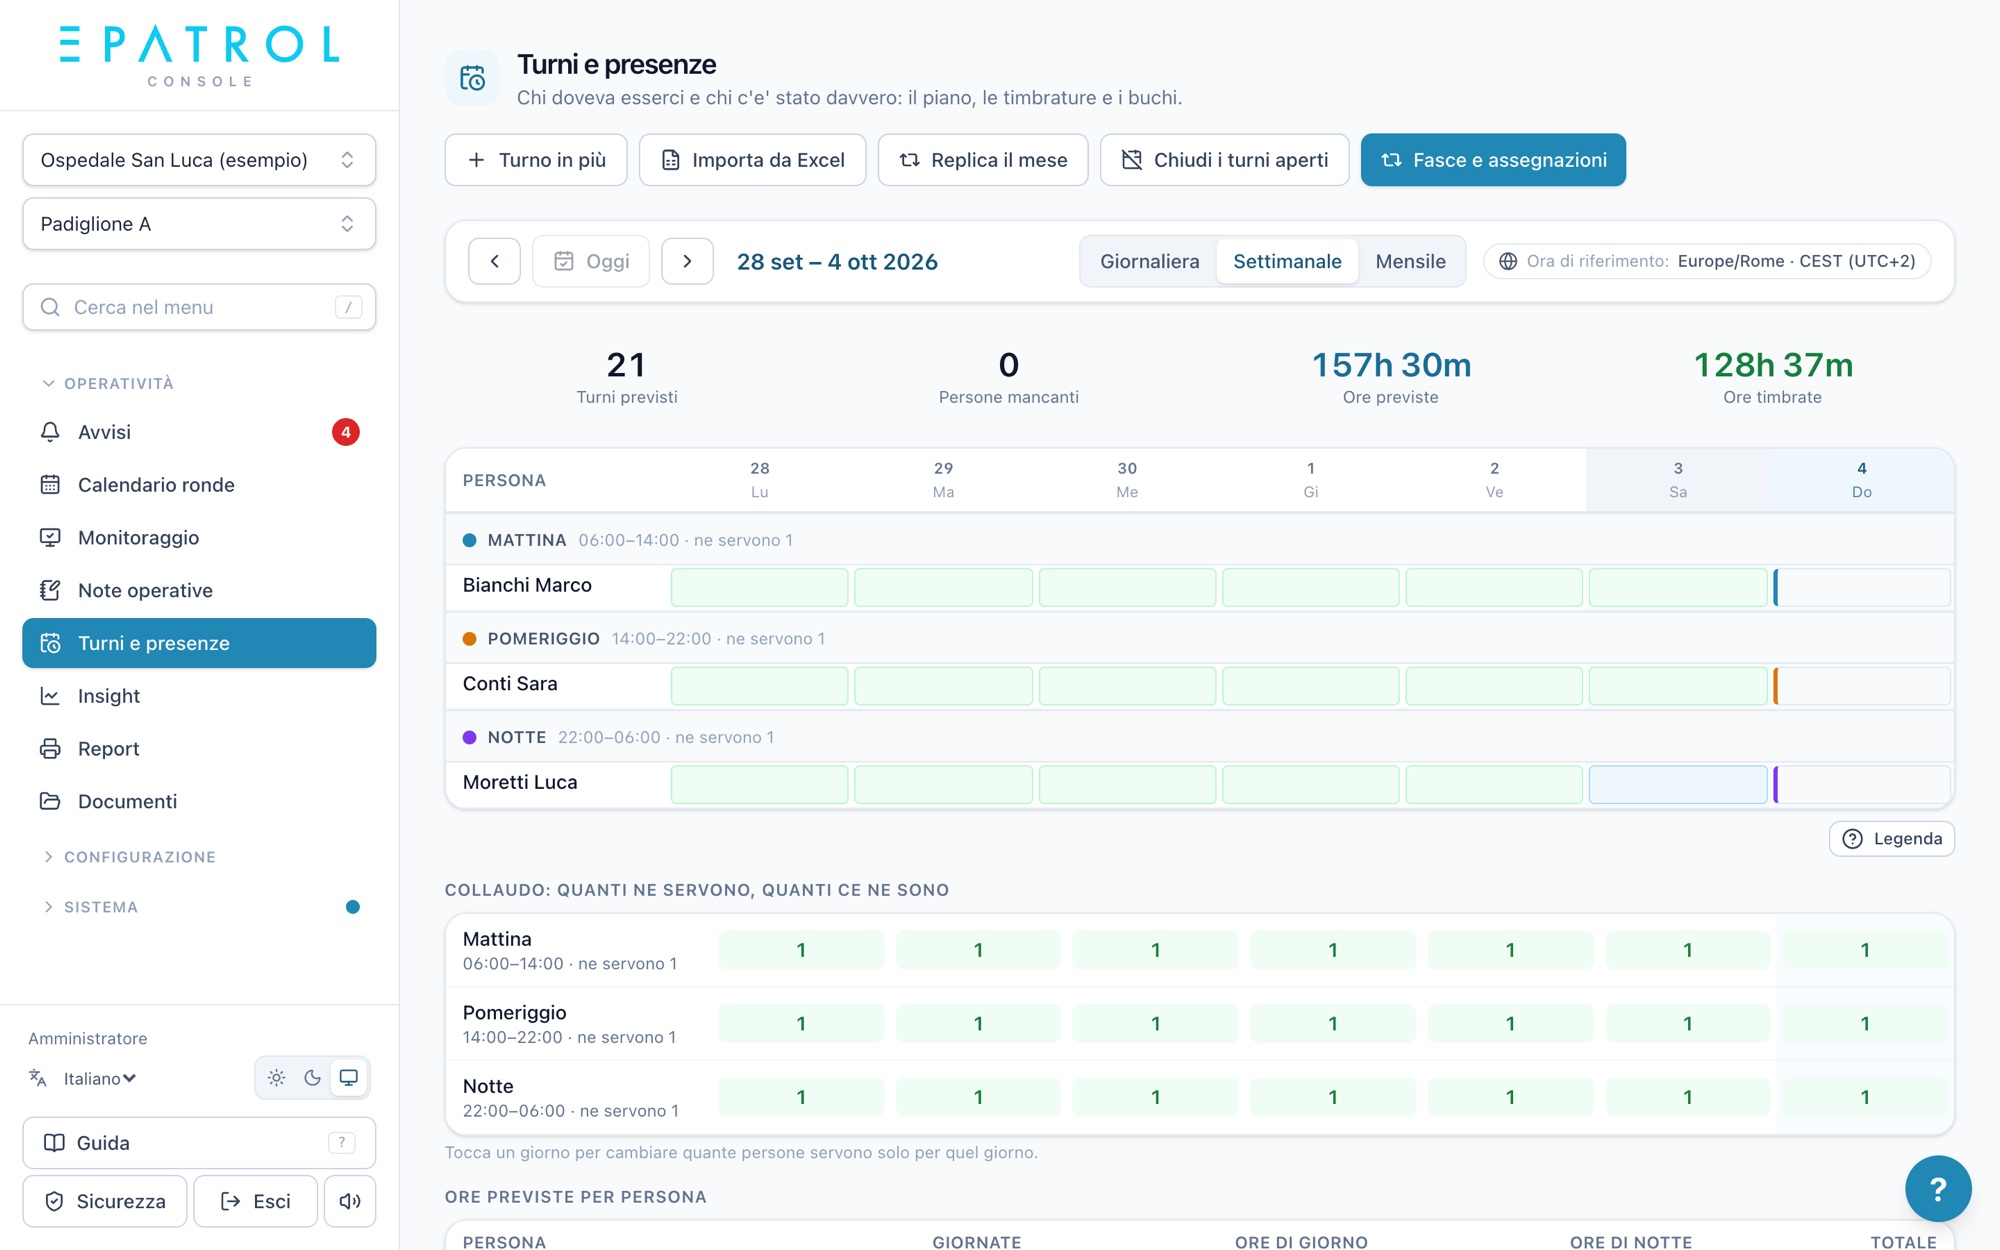Collapse the Operatività section

[108, 384]
